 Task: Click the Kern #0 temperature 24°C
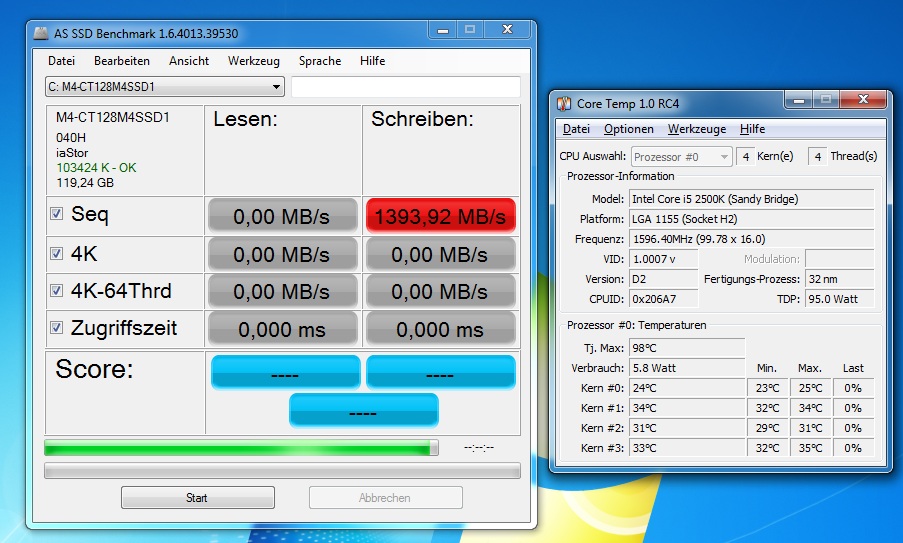(687, 388)
